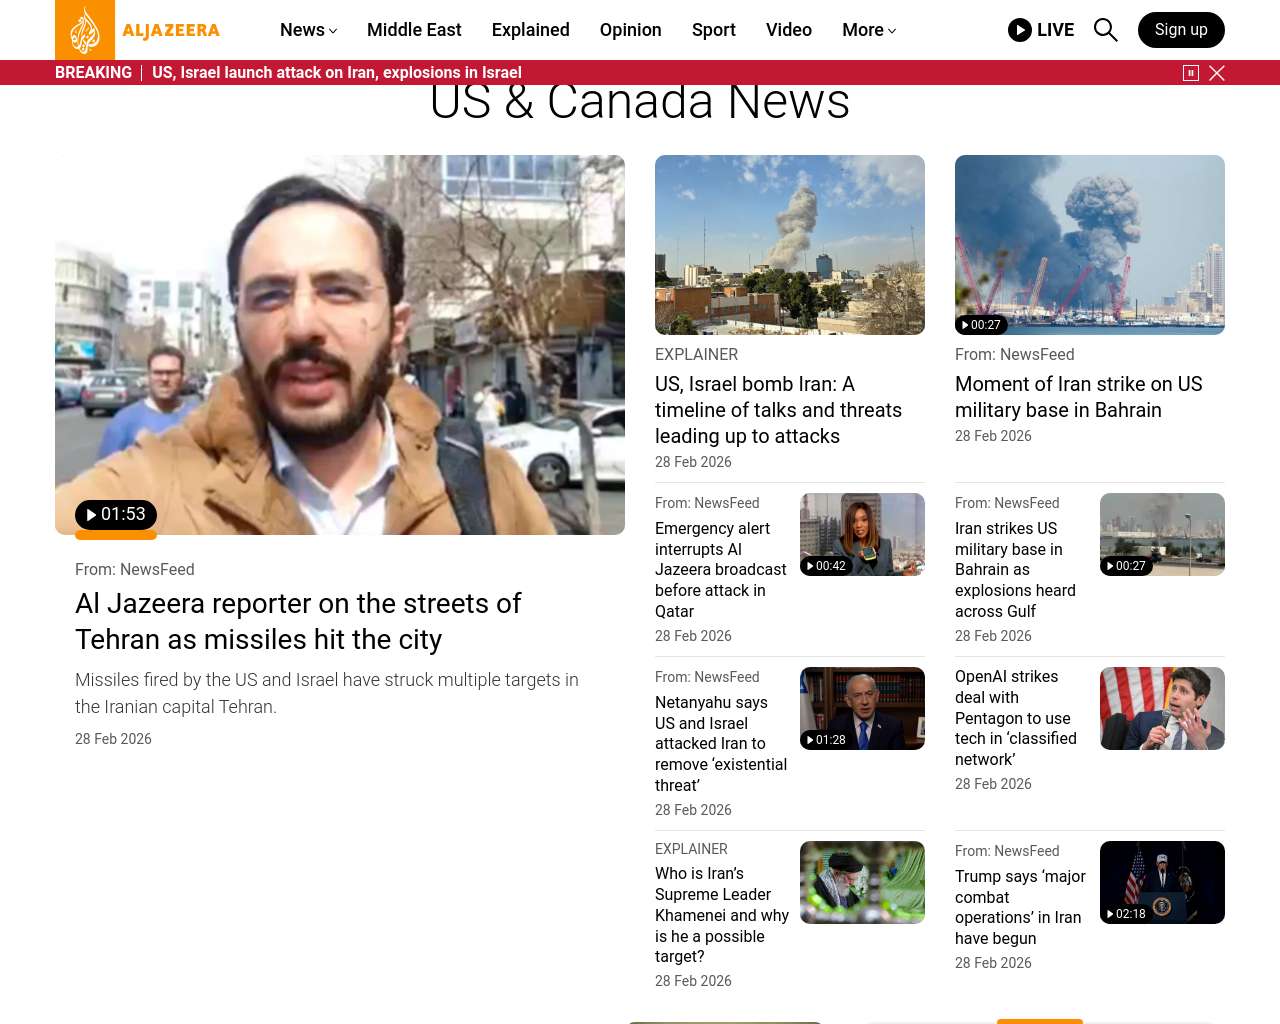Play the 01:53 Tehran reporter video
Viewport: 1280px width, 1024px height.
click(x=116, y=515)
